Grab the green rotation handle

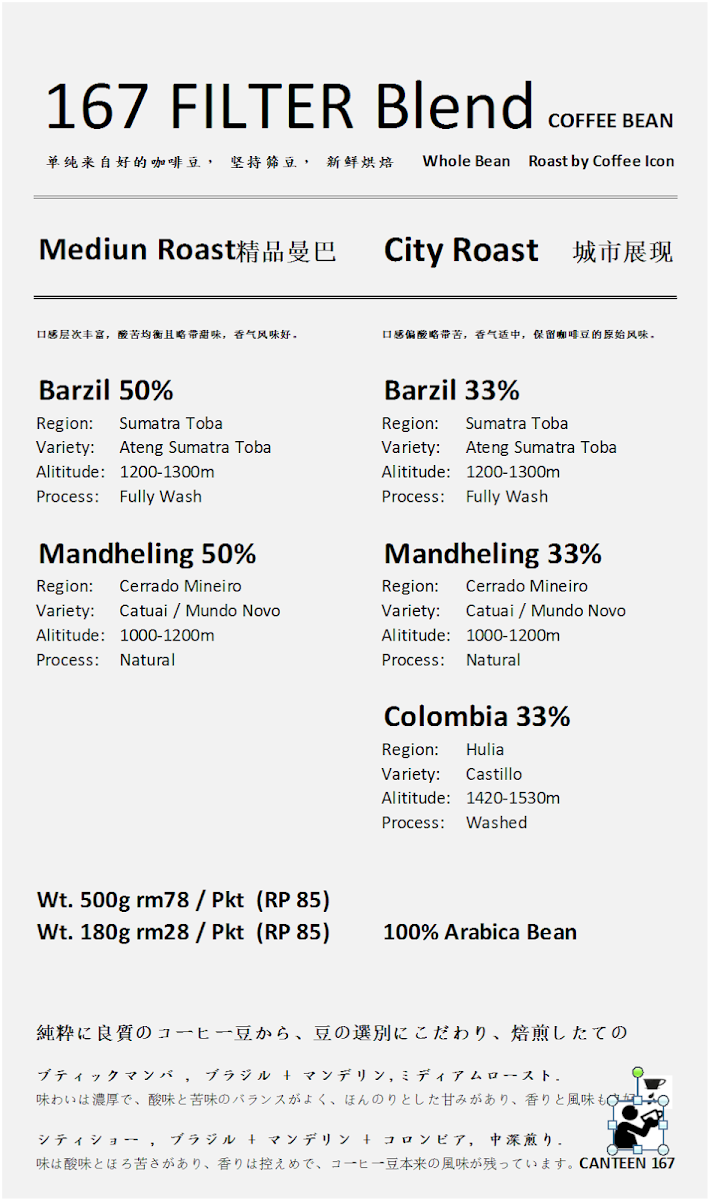tap(638, 1073)
